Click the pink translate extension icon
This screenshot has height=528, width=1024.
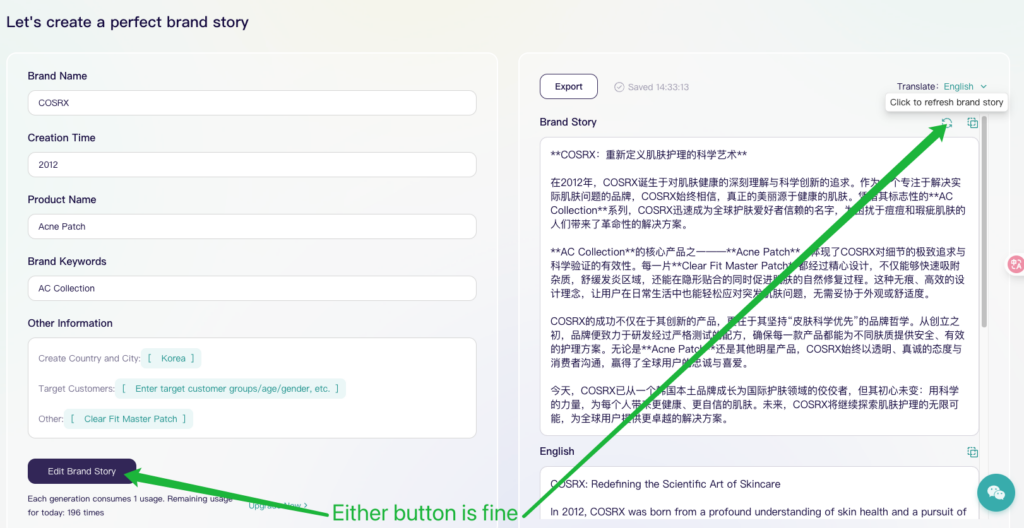click(1015, 264)
